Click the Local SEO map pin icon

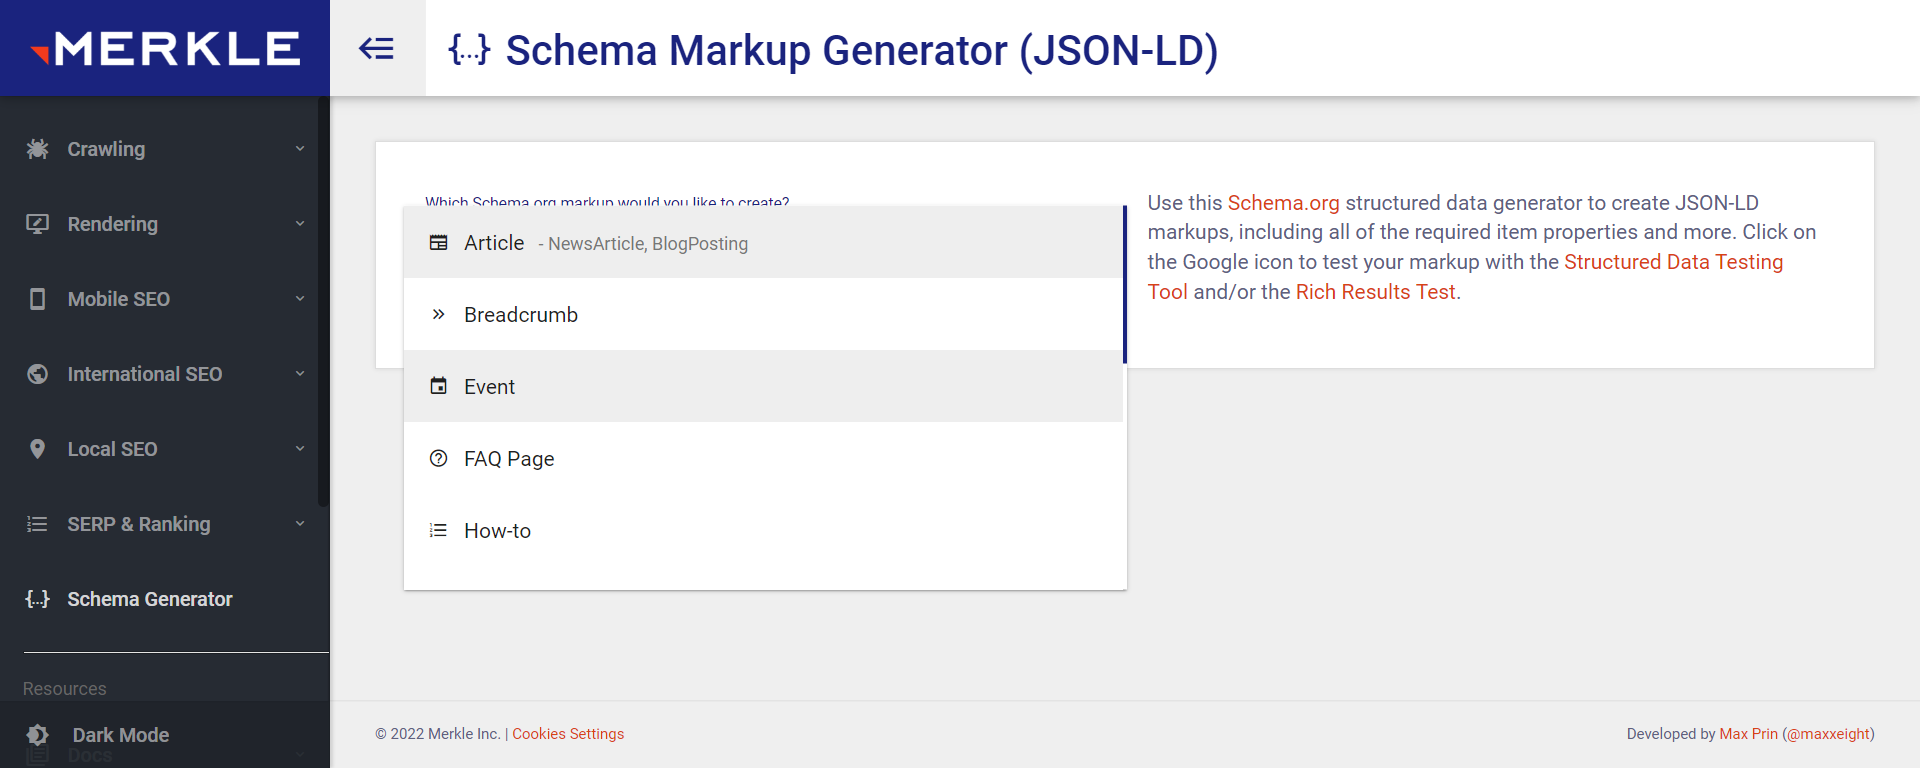[x=37, y=449]
